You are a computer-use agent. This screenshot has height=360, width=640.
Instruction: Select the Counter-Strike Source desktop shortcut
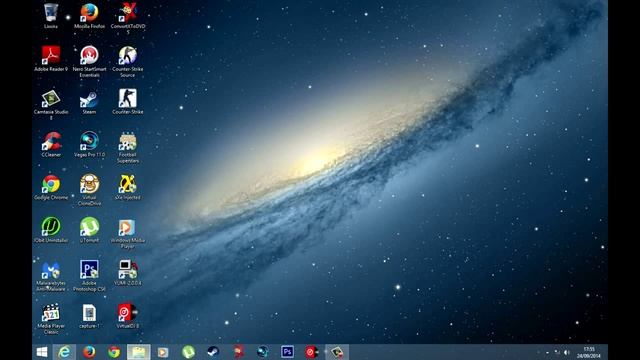(128, 61)
